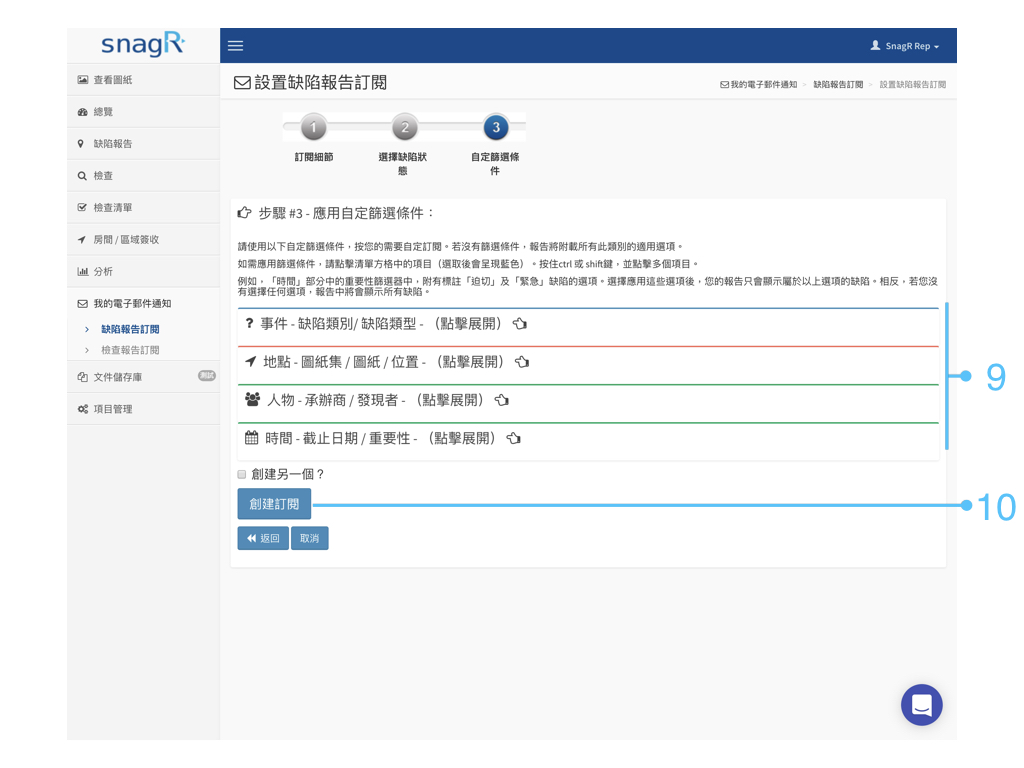Open 檢查清單 sidebar item
Screen dimensions: 1024x768
coord(143,208)
